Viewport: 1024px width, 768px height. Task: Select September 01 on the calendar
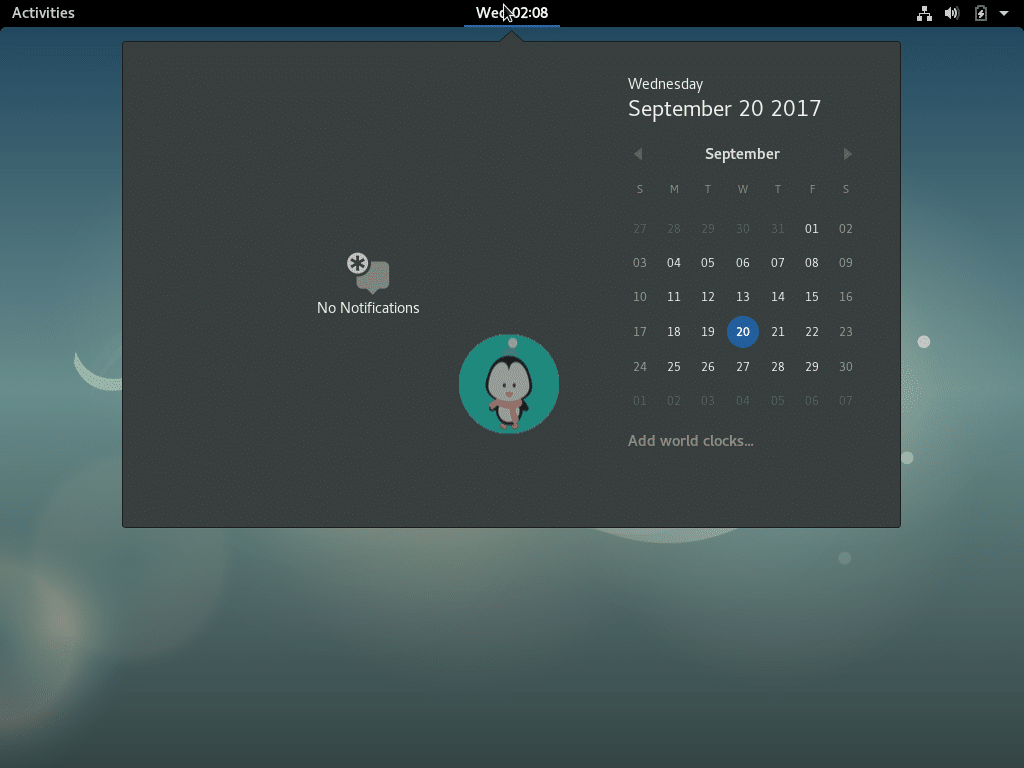[811, 228]
